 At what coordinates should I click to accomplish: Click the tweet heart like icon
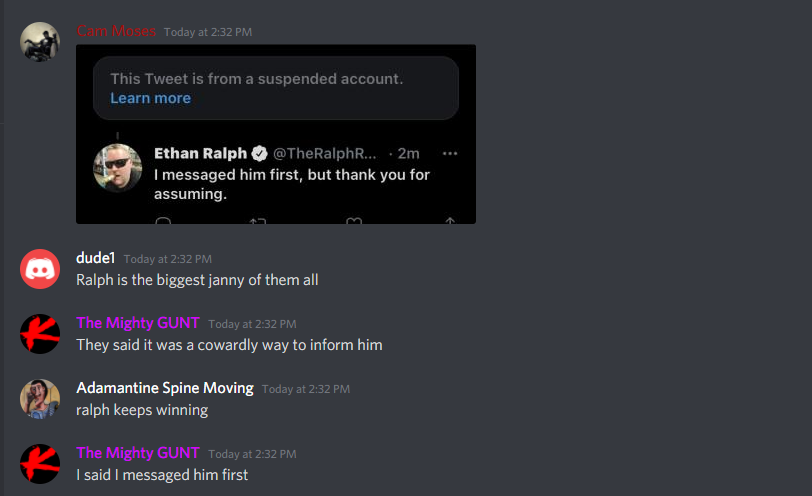pos(354,221)
